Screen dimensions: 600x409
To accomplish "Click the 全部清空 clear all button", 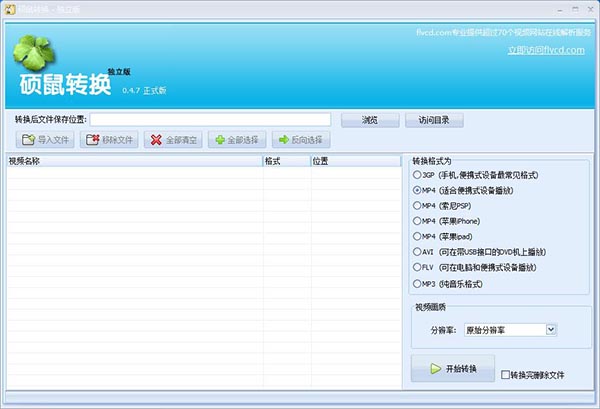I will pyautogui.click(x=173, y=140).
